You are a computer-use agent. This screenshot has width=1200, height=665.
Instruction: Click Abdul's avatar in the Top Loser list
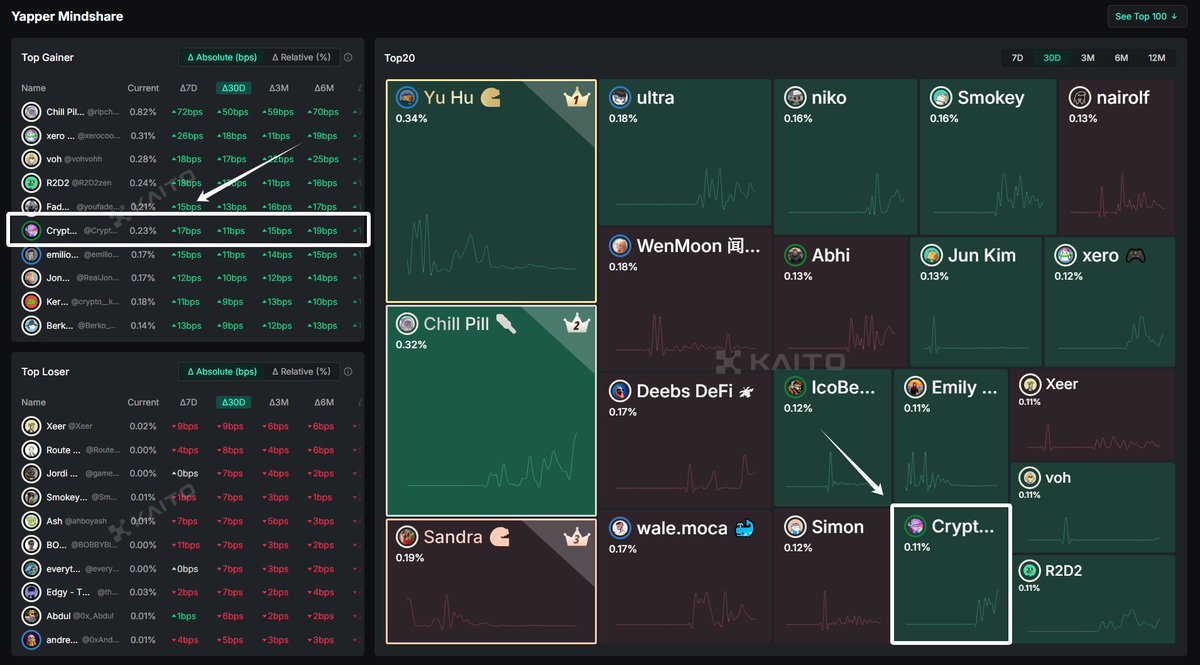point(31,616)
